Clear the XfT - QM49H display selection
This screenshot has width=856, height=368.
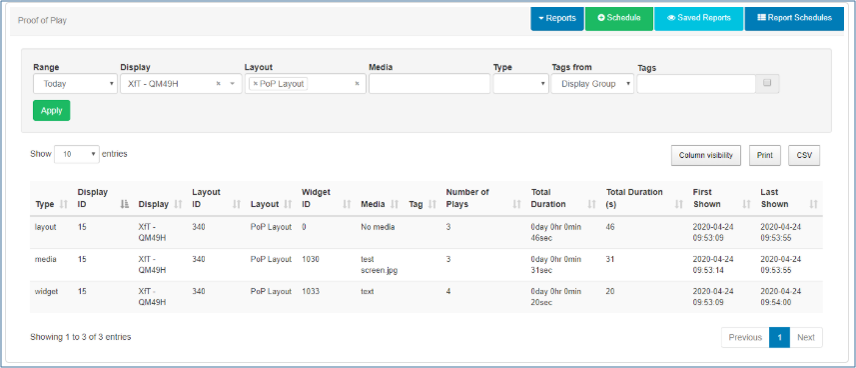pyautogui.click(x=218, y=84)
